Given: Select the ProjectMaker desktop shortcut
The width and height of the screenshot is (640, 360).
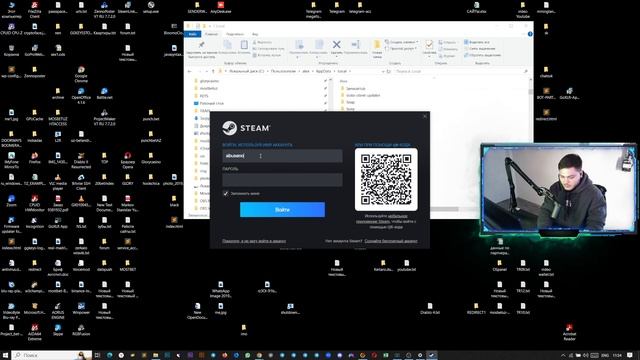Looking at the screenshot, I should click(104, 117).
